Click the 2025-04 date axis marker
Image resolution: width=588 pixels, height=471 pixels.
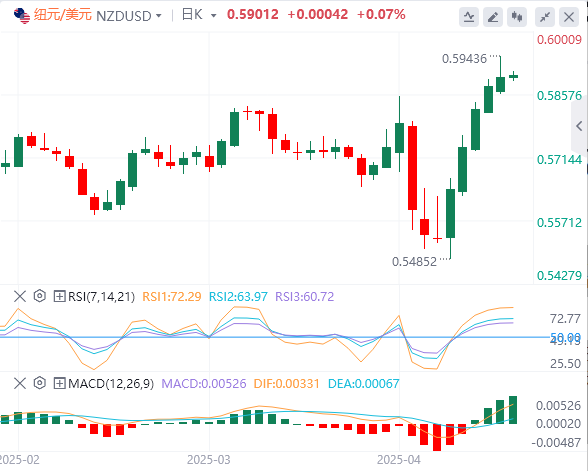click(399, 459)
